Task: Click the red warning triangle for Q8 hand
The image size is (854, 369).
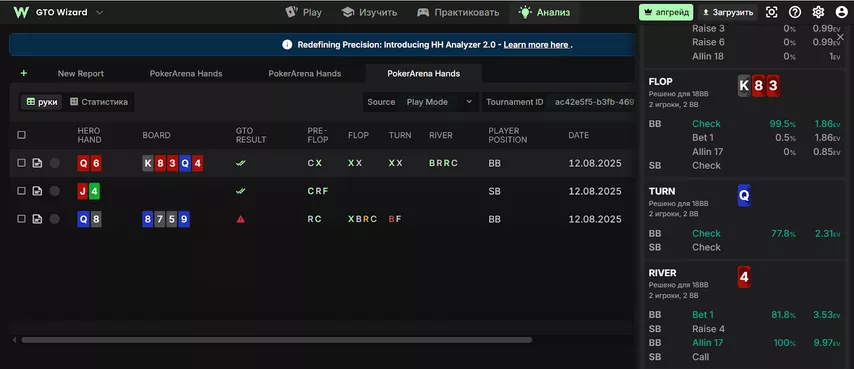Action: (x=240, y=219)
